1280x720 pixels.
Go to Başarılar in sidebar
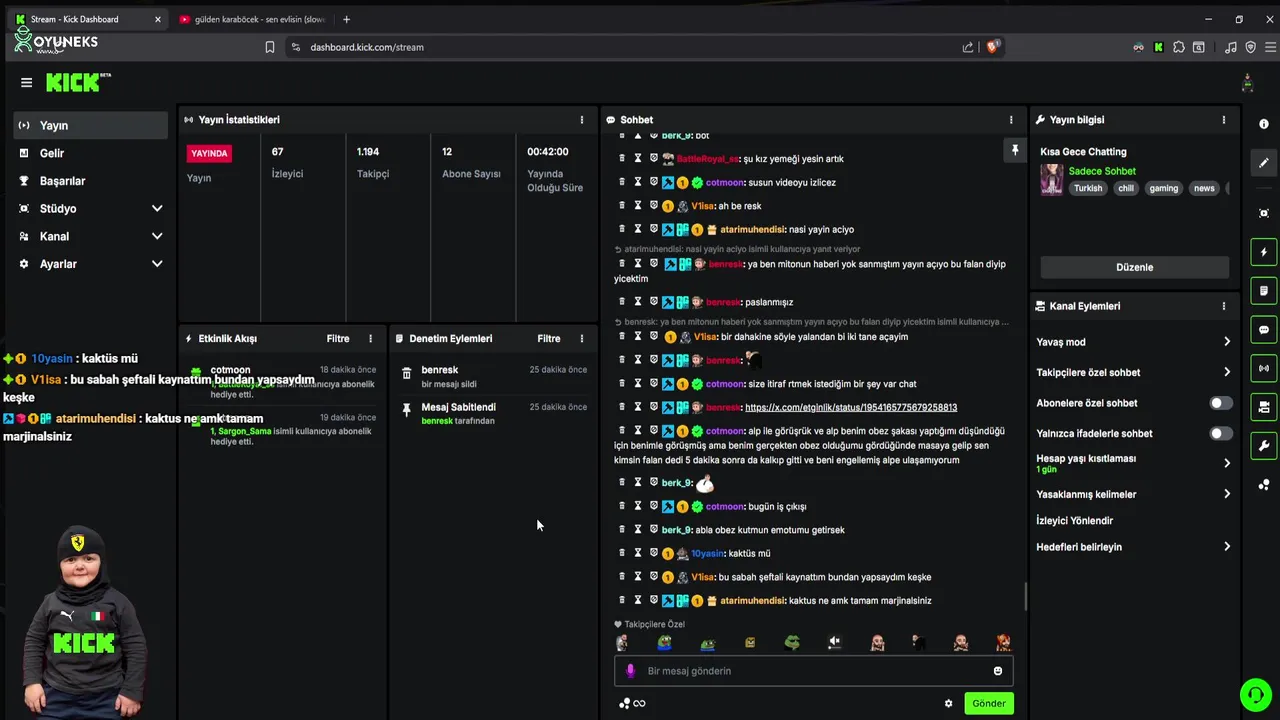[91, 181]
